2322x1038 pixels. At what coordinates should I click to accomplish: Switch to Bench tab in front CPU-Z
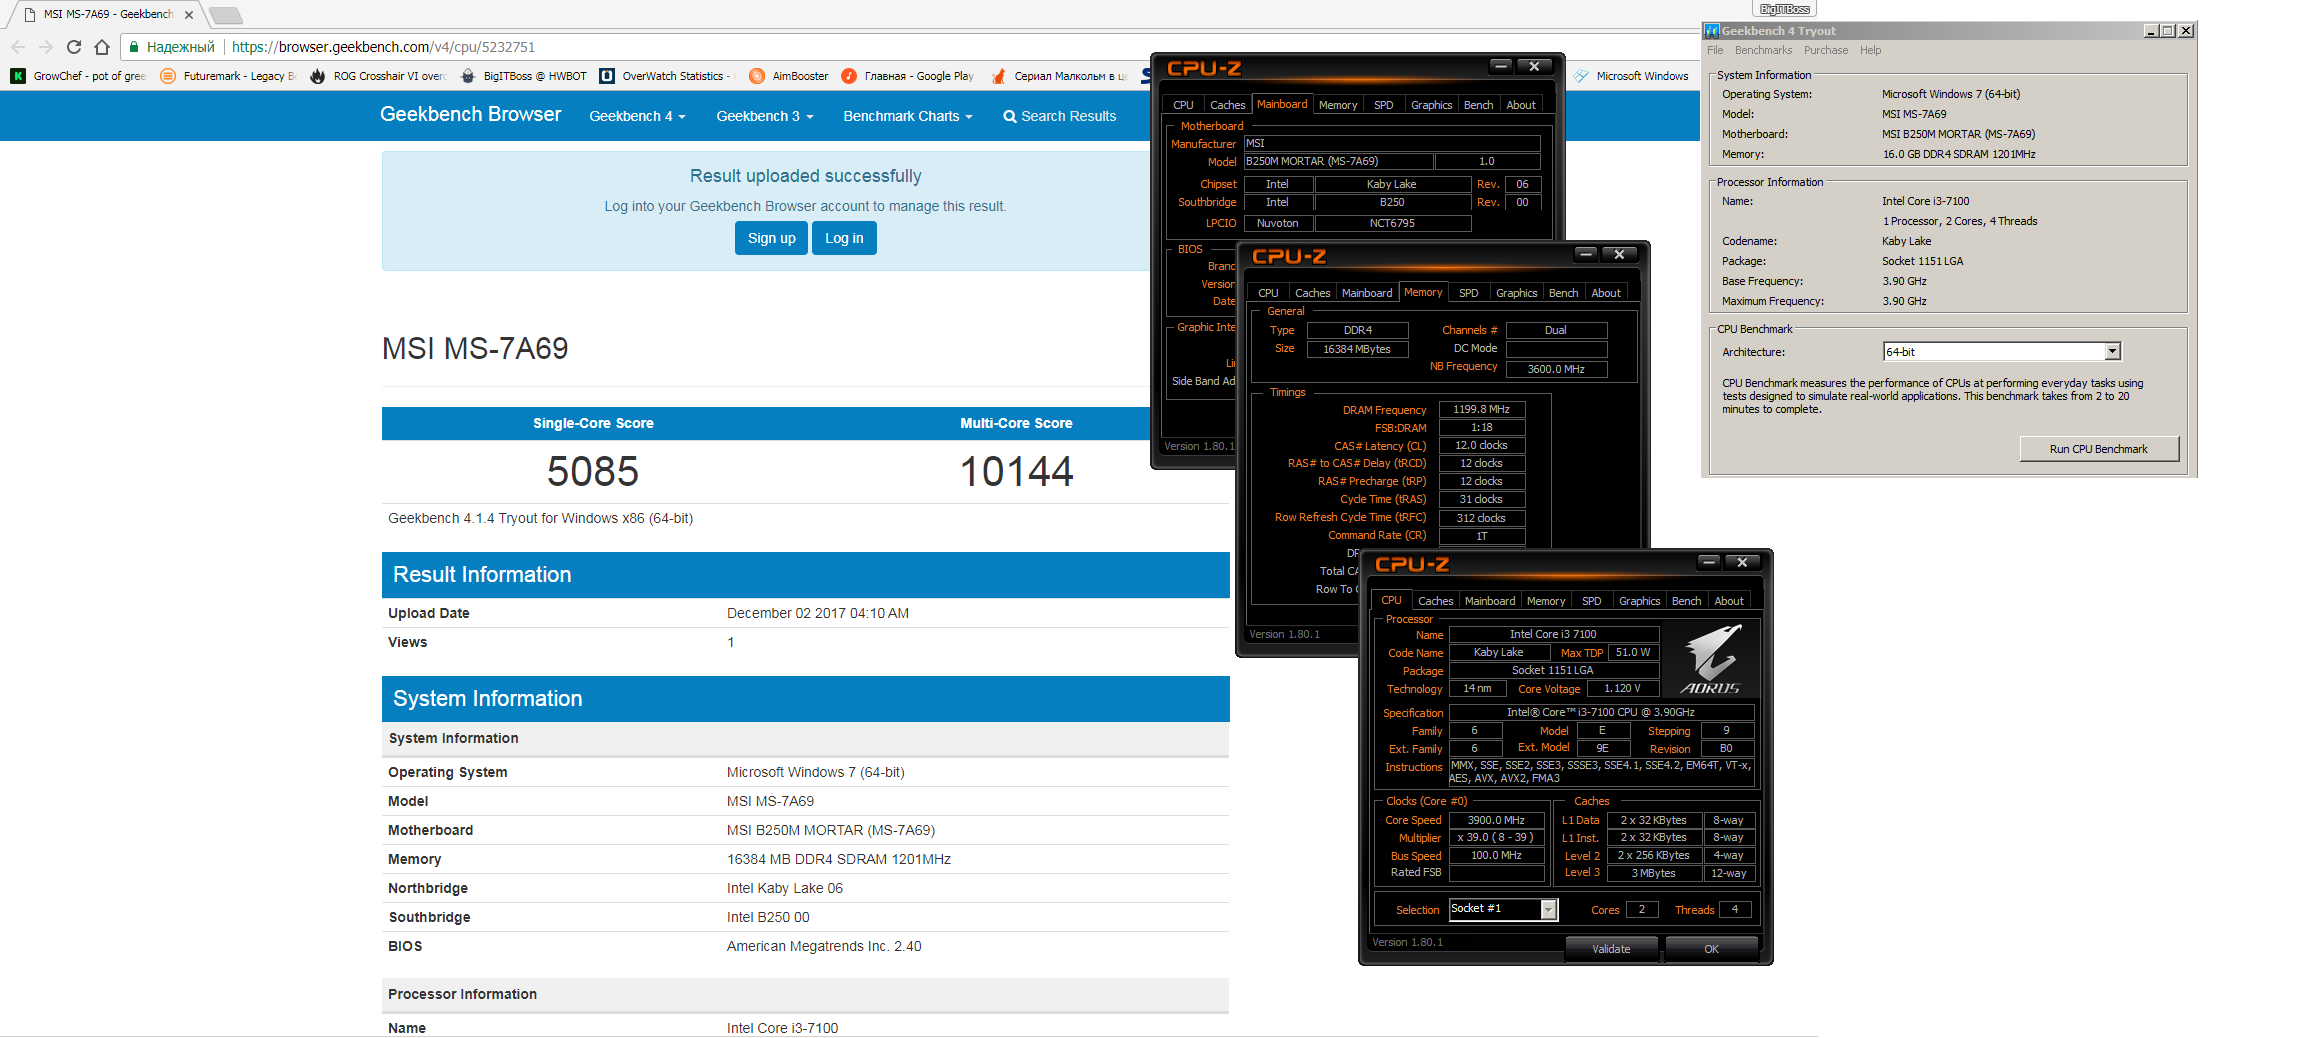tap(1686, 601)
